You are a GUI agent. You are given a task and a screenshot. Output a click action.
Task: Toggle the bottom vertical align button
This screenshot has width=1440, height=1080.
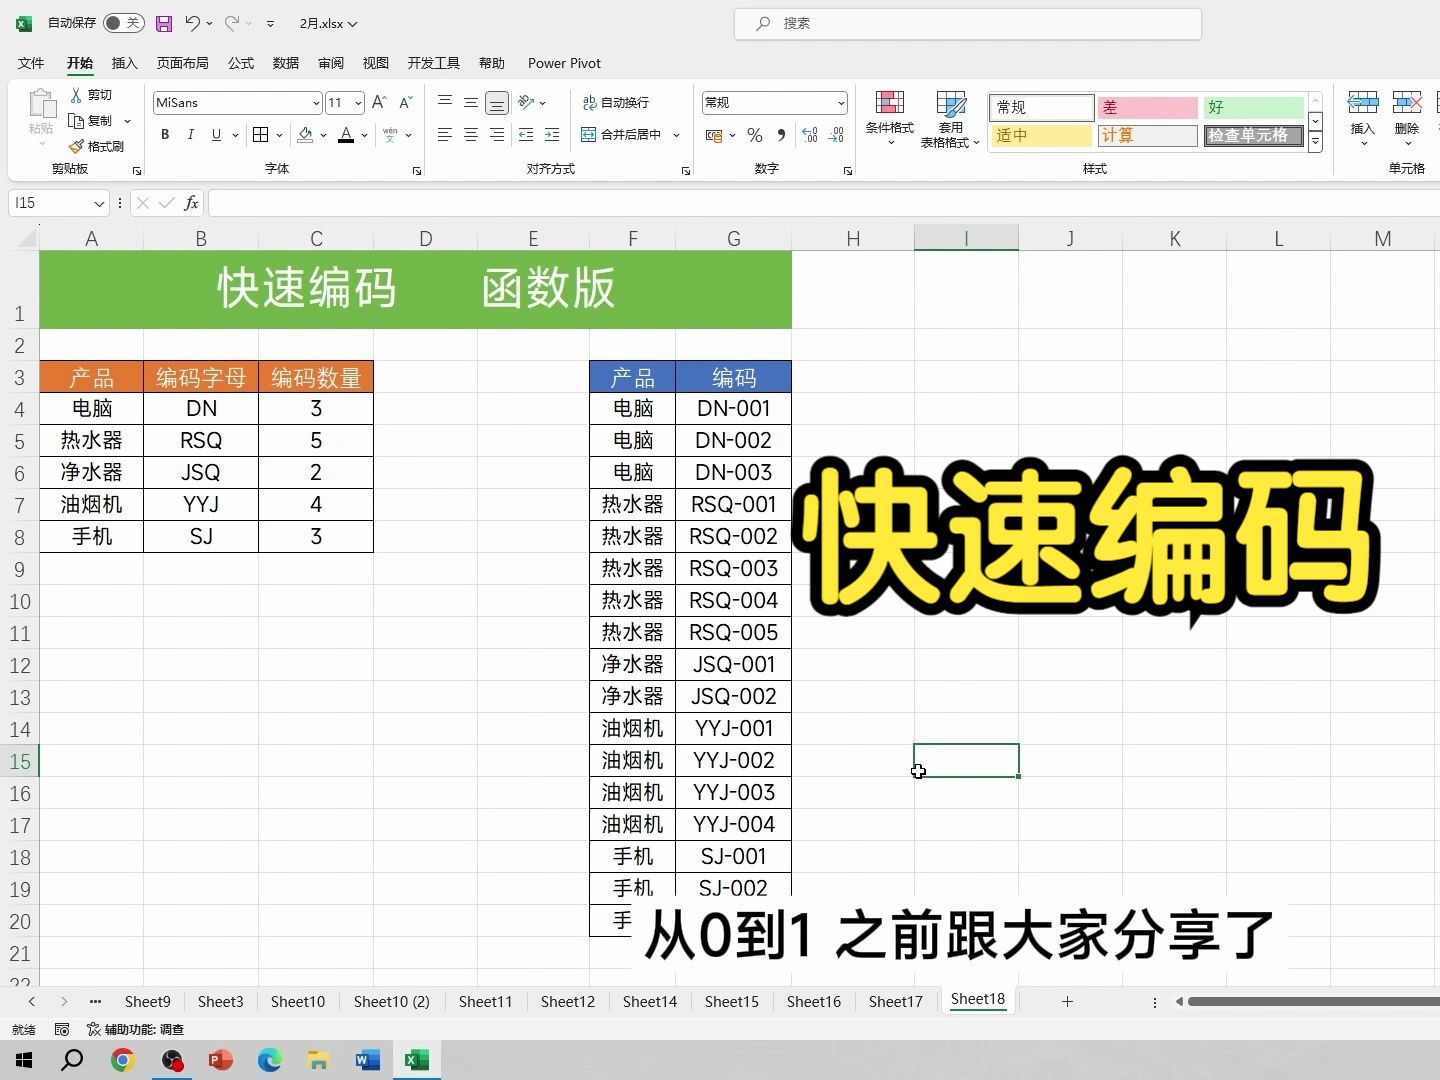(497, 102)
